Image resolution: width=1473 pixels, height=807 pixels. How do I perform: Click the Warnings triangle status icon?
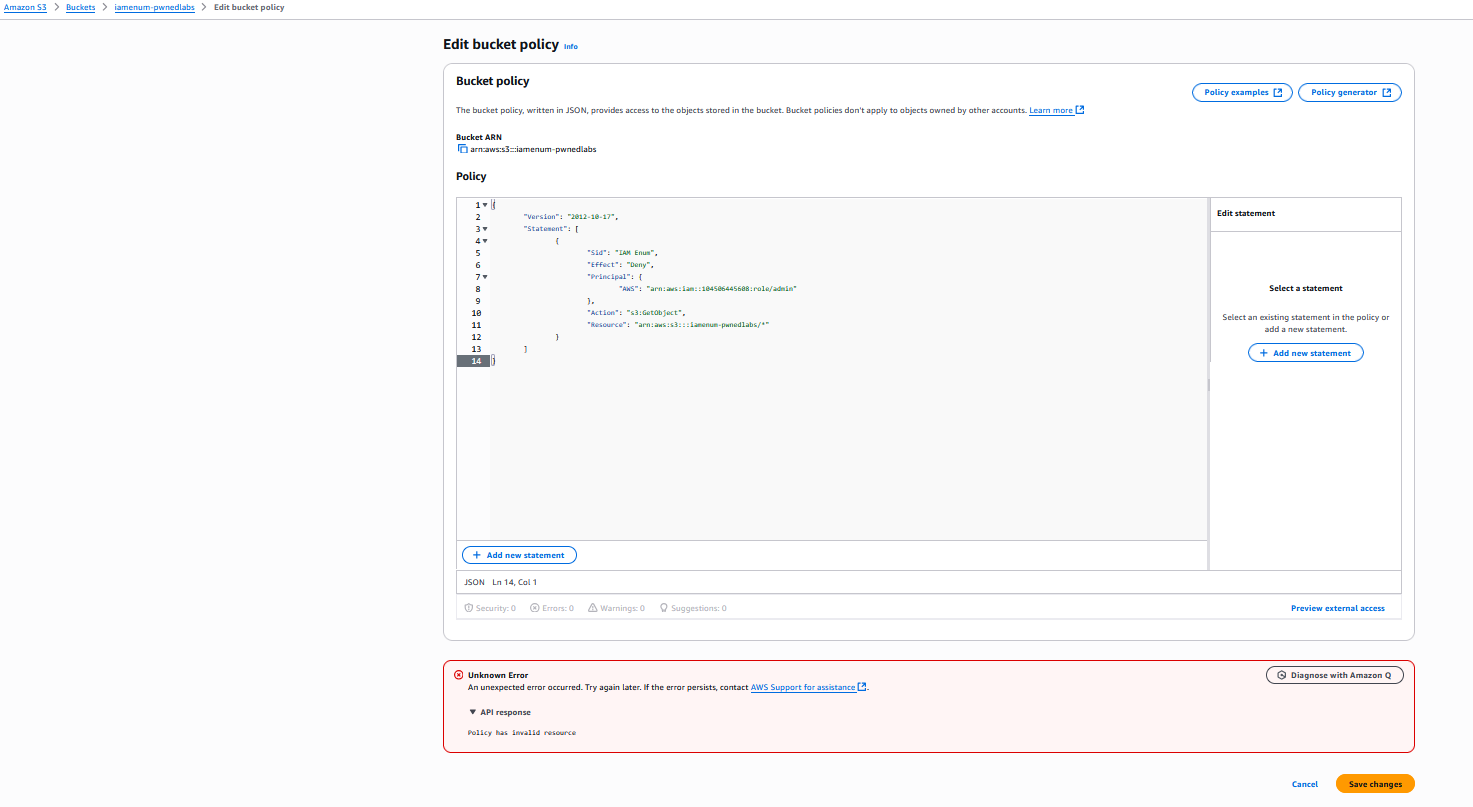(593, 608)
